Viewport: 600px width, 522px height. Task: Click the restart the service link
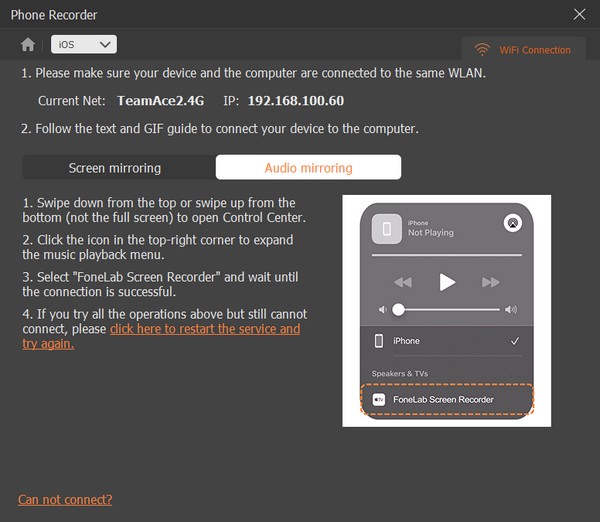(x=204, y=329)
